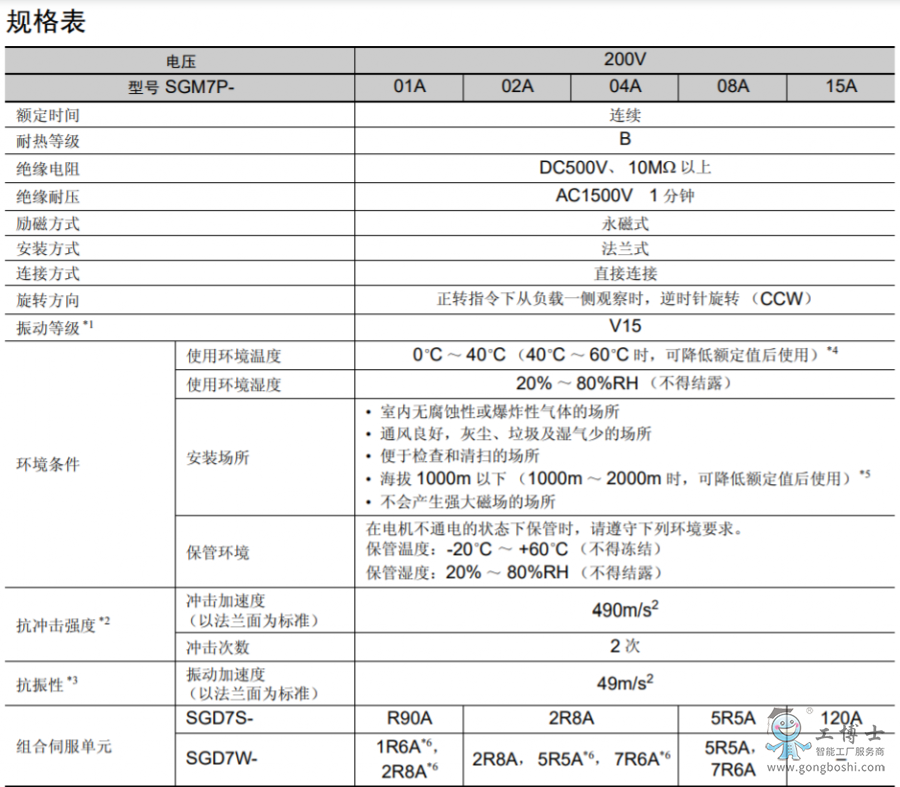
Task: Select the 耐热等级 row label
Action: click(48, 141)
